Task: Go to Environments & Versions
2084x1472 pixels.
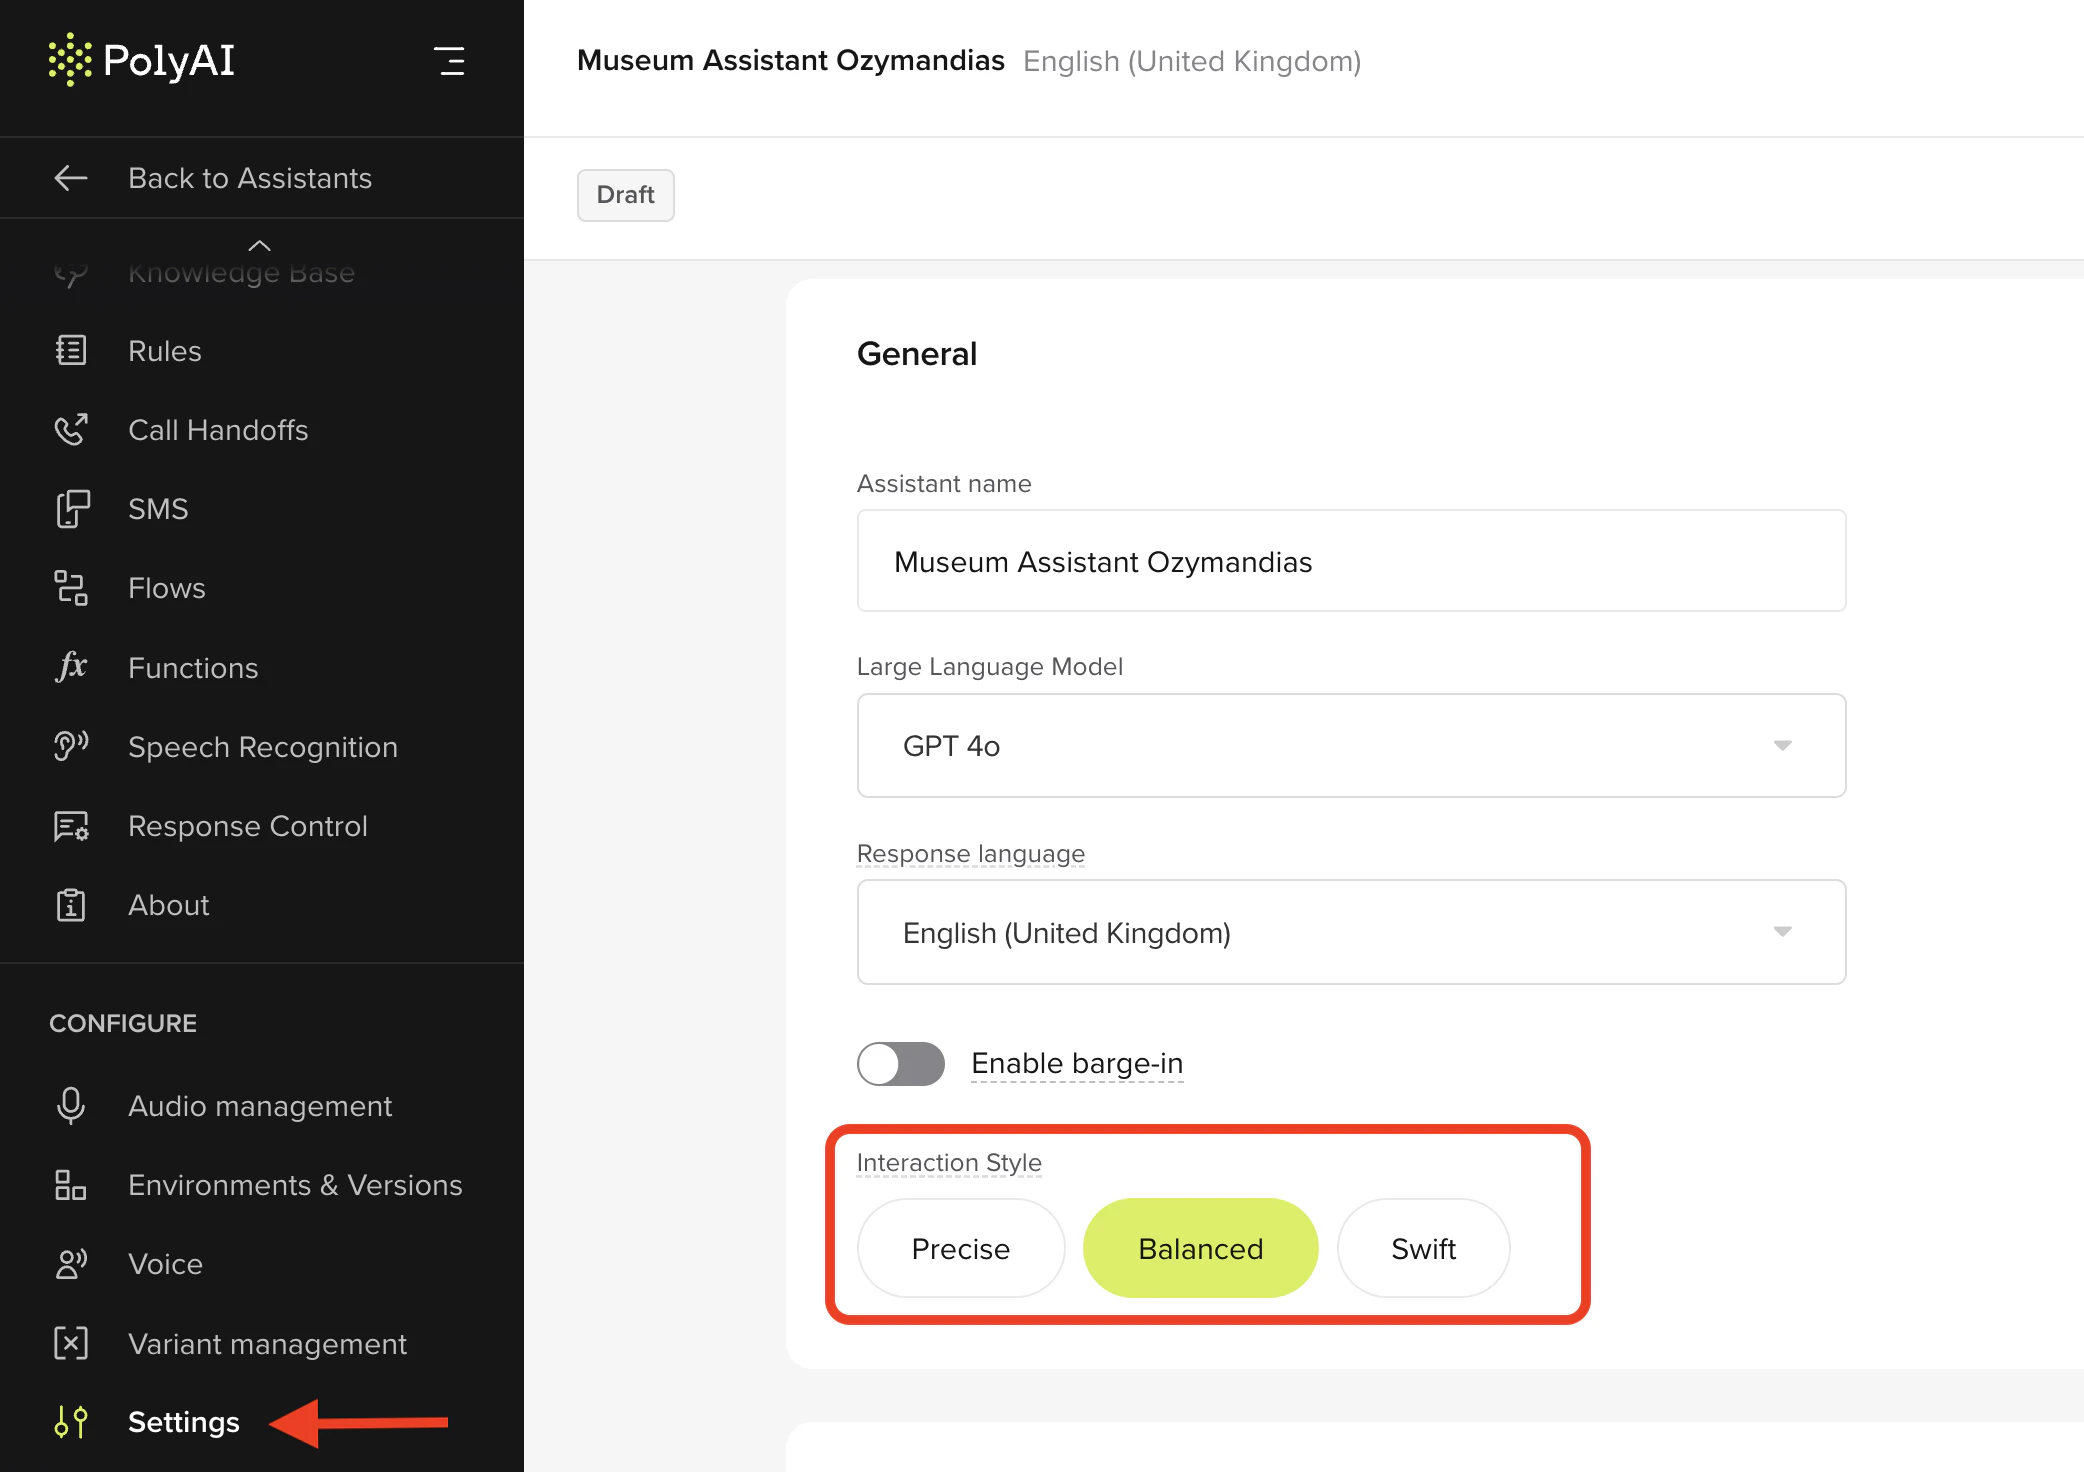Action: pos(295,1185)
